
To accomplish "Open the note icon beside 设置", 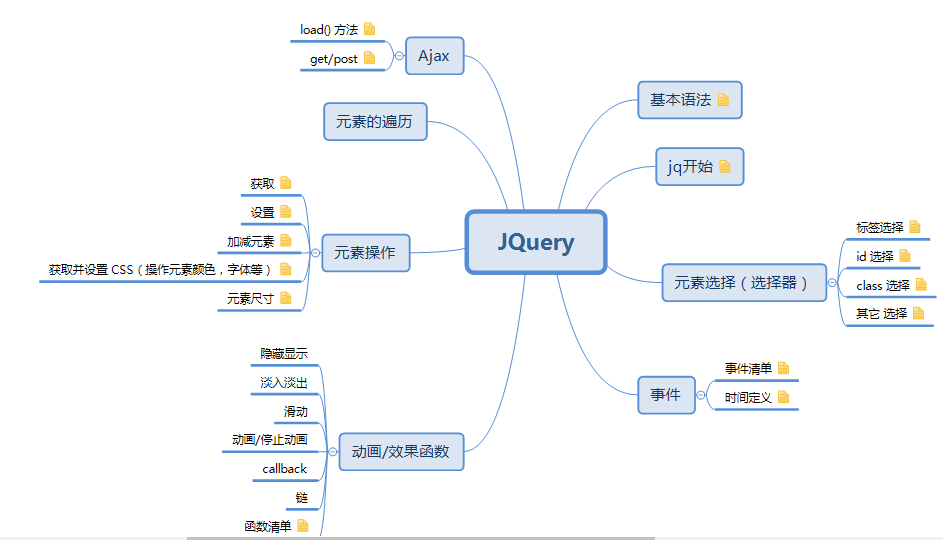I will click(x=286, y=212).
